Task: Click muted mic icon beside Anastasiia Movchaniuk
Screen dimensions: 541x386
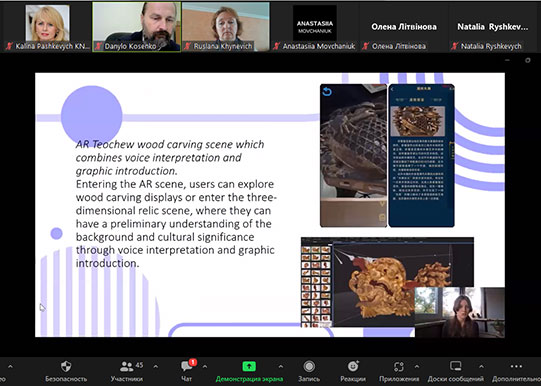Action: [x=276, y=46]
